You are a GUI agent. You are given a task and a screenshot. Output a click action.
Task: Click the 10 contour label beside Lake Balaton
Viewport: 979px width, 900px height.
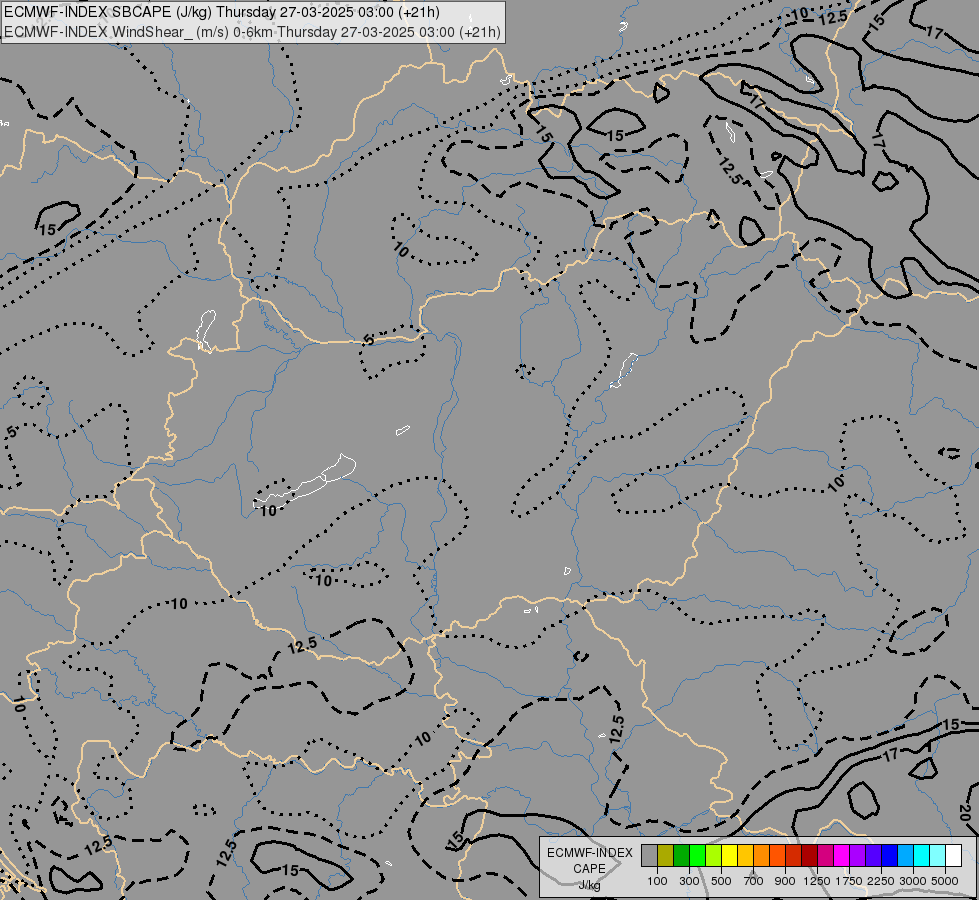tap(268, 511)
